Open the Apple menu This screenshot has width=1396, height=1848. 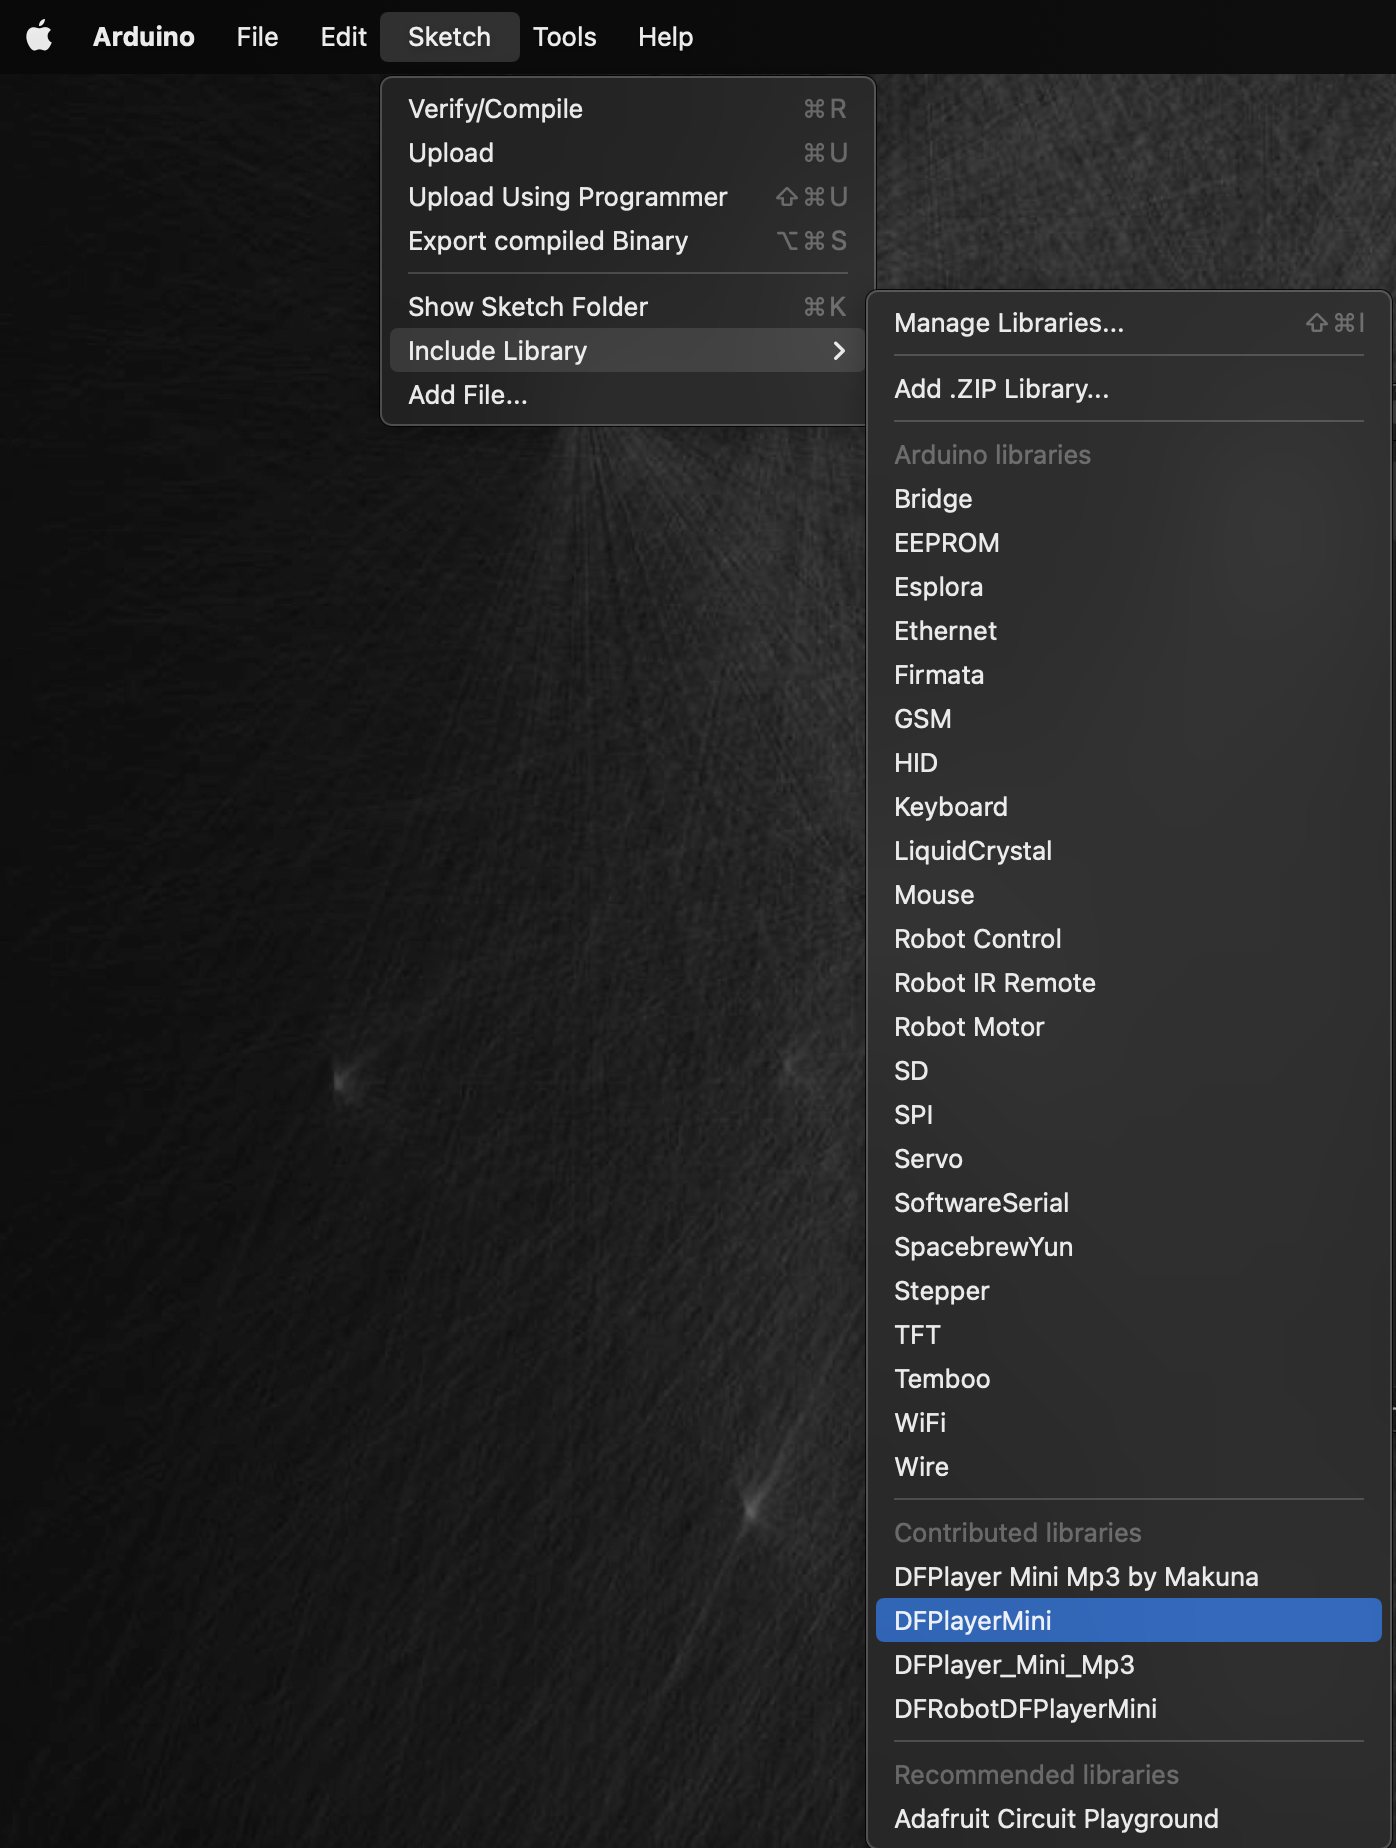39,37
